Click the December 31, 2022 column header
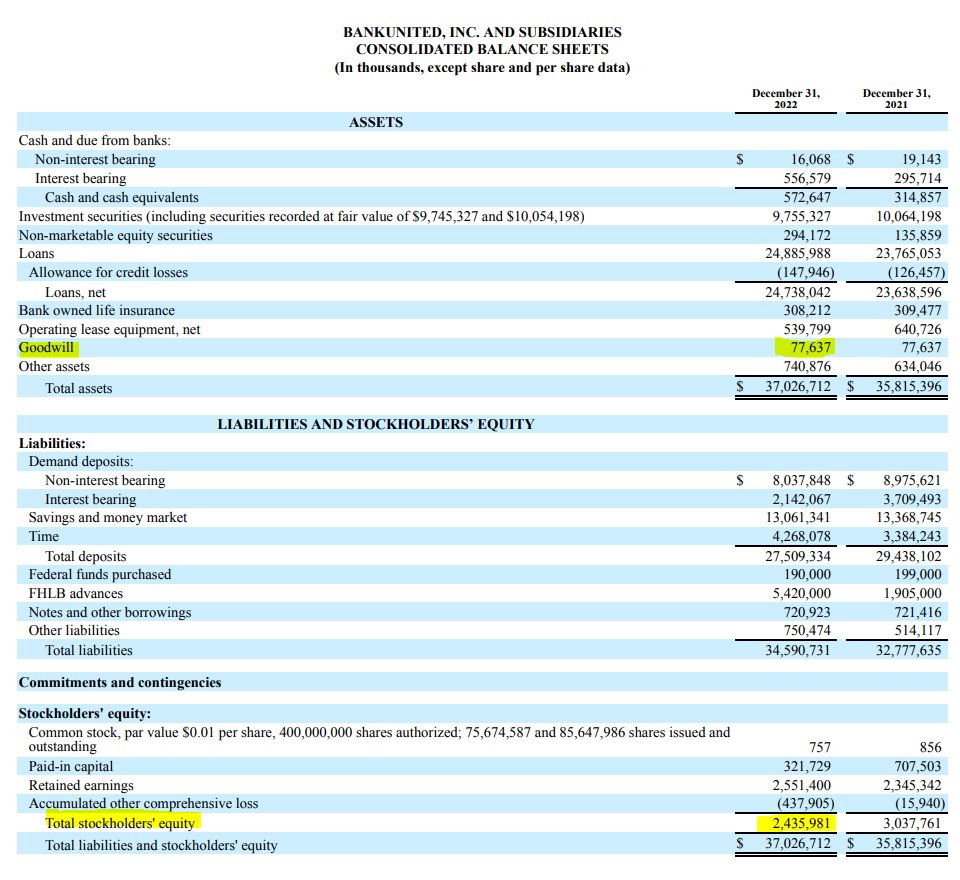The image size is (960, 880). point(786,99)
